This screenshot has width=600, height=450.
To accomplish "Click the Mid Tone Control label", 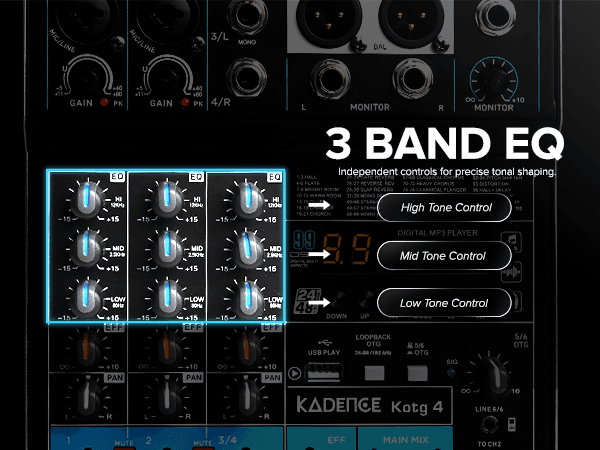I will (444, 256).
